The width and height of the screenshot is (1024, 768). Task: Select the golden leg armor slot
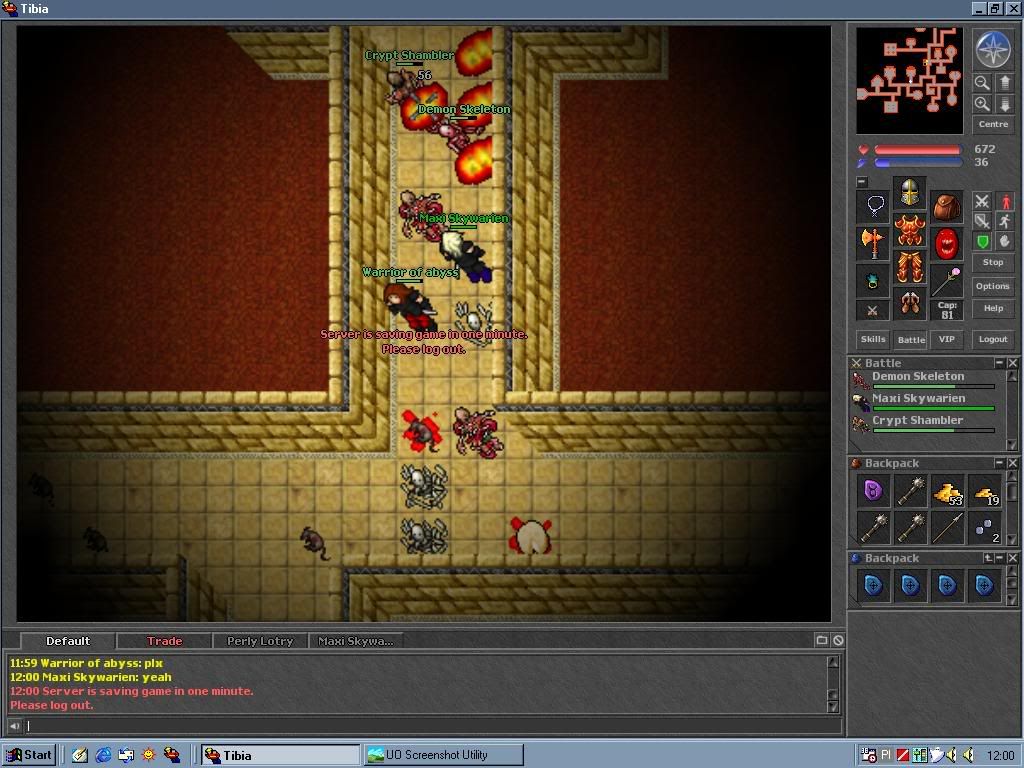tap(909, 266)
